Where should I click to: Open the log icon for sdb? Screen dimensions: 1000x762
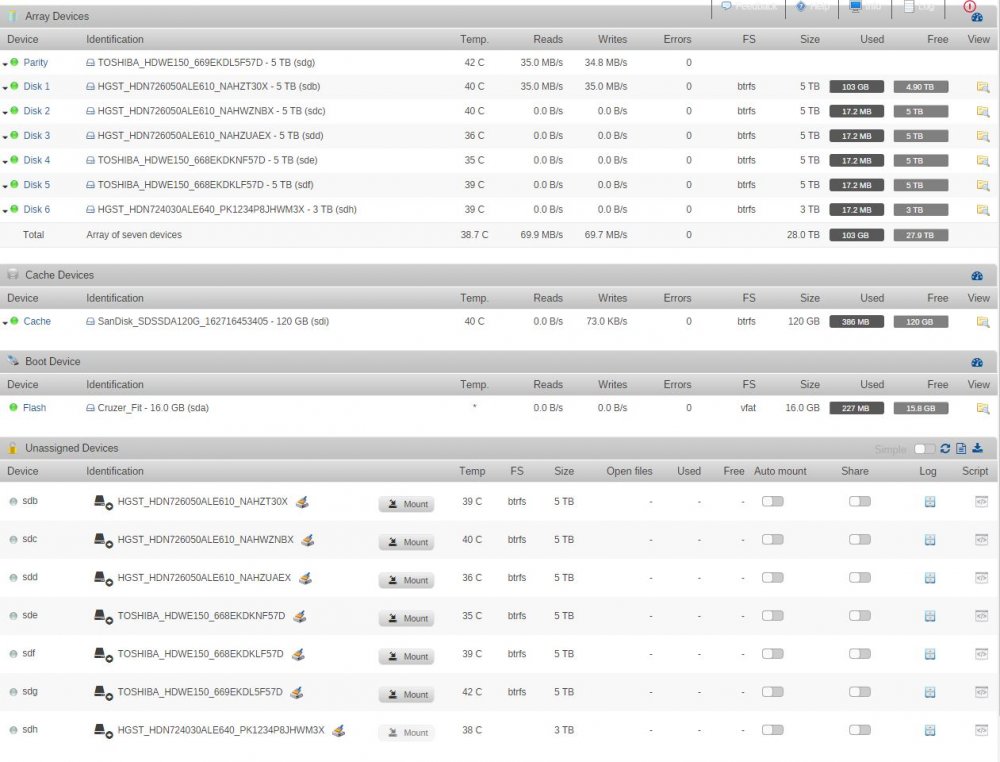pyautogui.click(x=930, y=502)
